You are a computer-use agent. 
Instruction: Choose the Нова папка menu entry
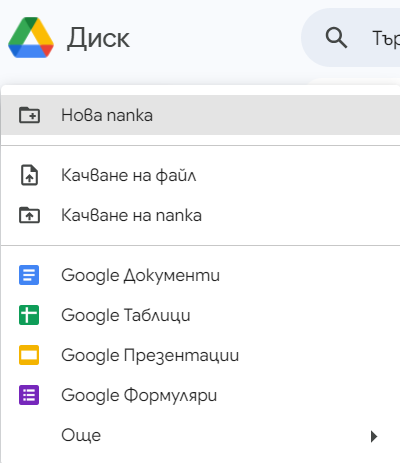pyautogui.click(x=200, y=115)
